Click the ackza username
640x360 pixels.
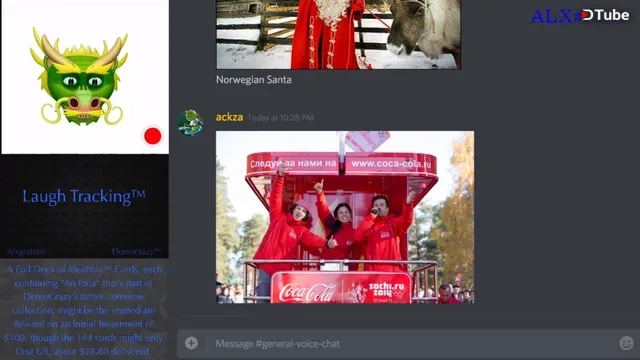[229, 117]
